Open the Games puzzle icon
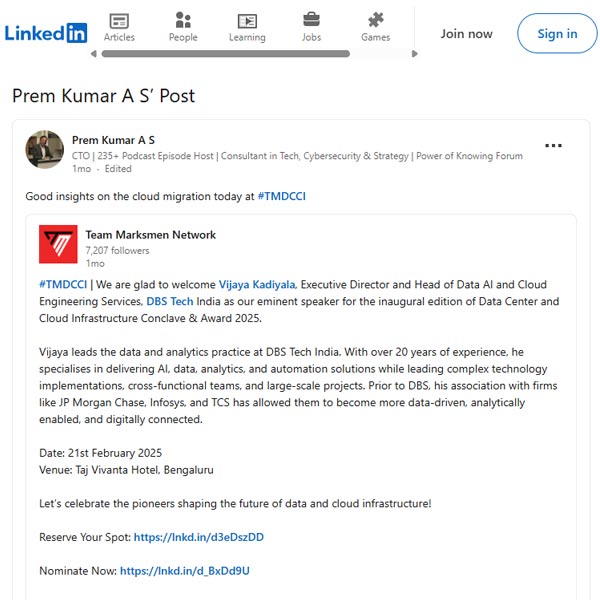Image resolution: width=600 pixels, height=600 pixels. point(375,20)
